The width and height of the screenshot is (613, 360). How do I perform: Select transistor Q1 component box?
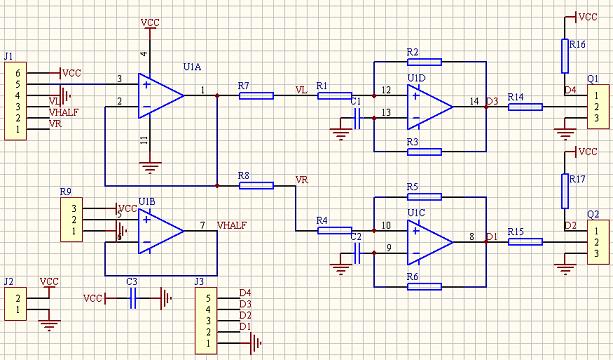click(x=598, y=106)
